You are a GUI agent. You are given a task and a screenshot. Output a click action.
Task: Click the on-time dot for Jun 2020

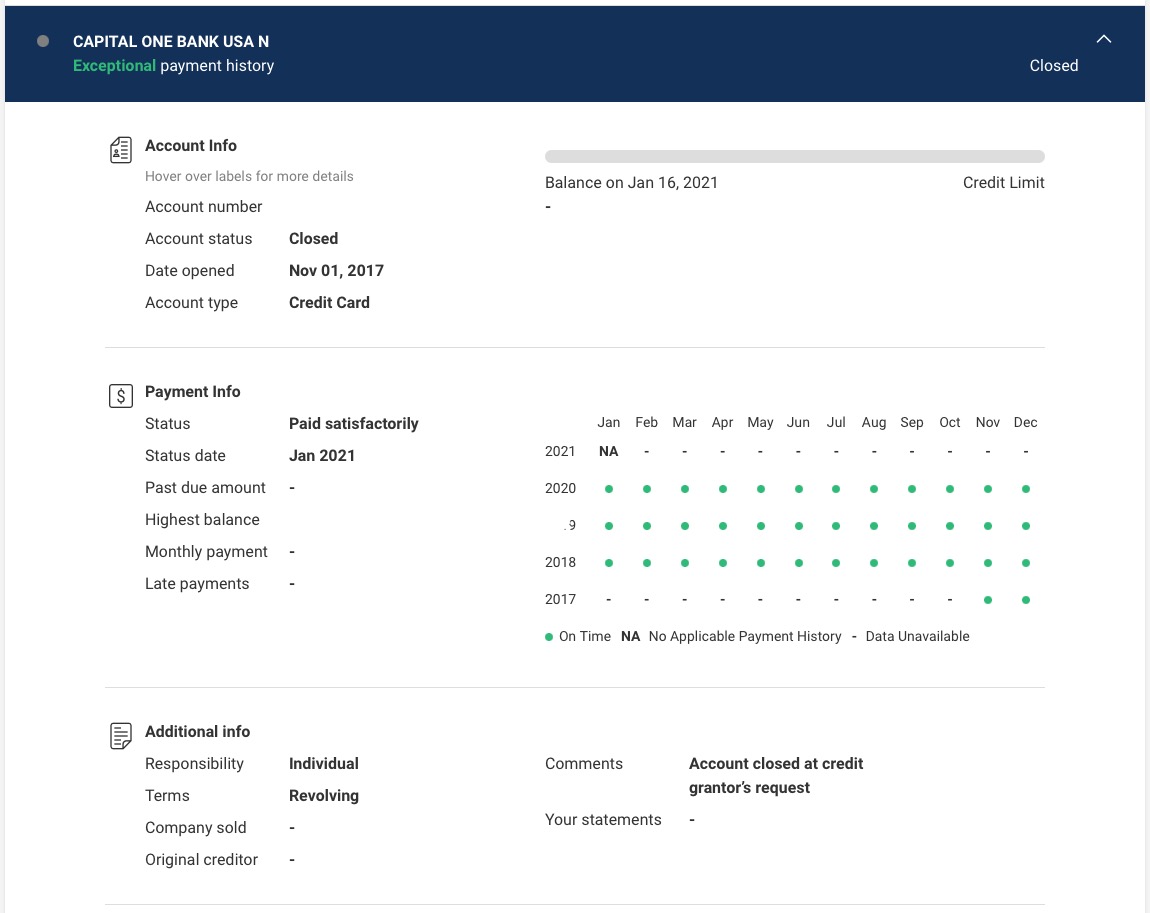pyautogui.click(x=798, y=489)
